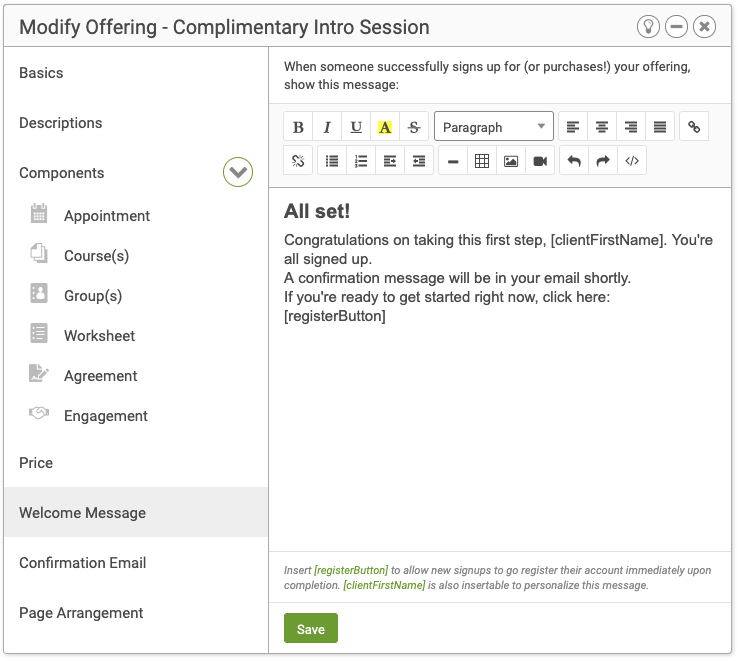739x661 pixels.
Task: Open the Paragraph style dropdown
Action: point(493,126)
